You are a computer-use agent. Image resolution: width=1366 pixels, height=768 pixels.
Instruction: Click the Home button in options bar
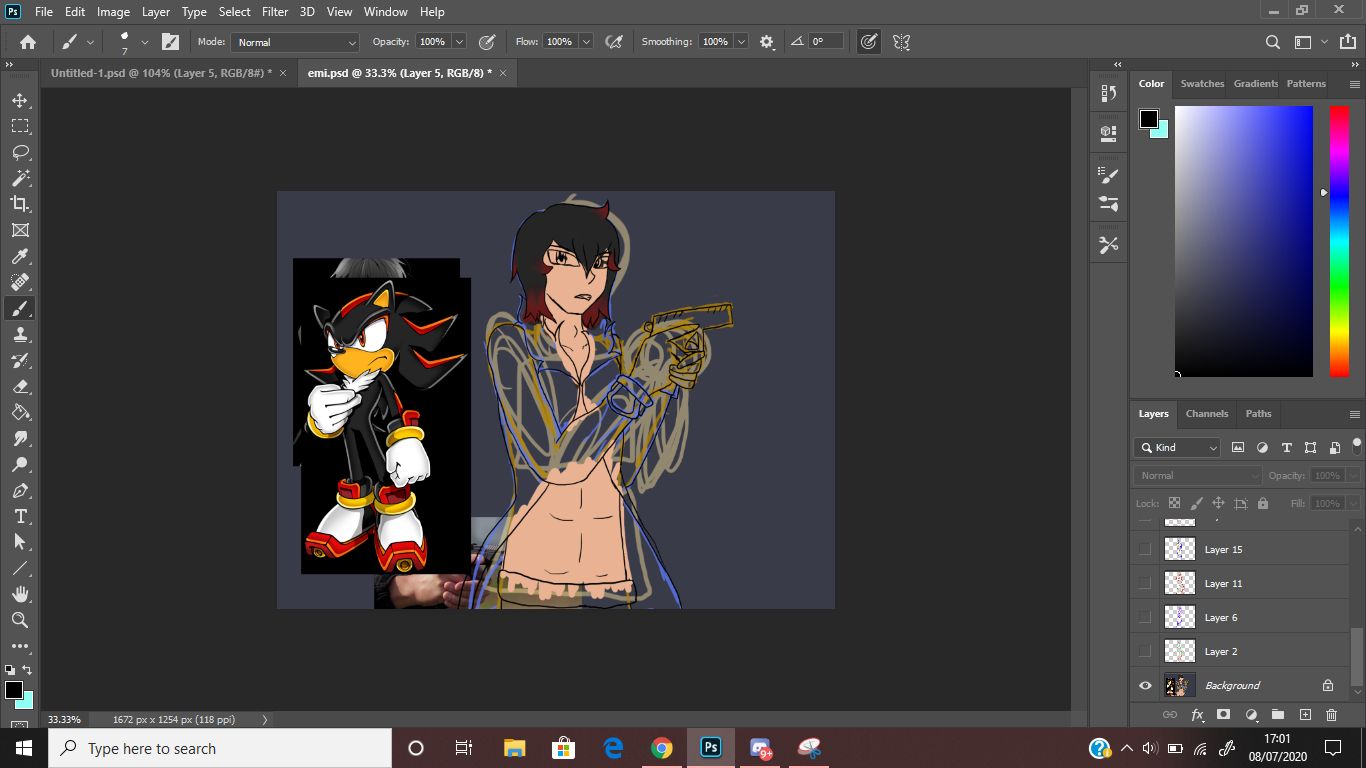(x=28, y=42)
